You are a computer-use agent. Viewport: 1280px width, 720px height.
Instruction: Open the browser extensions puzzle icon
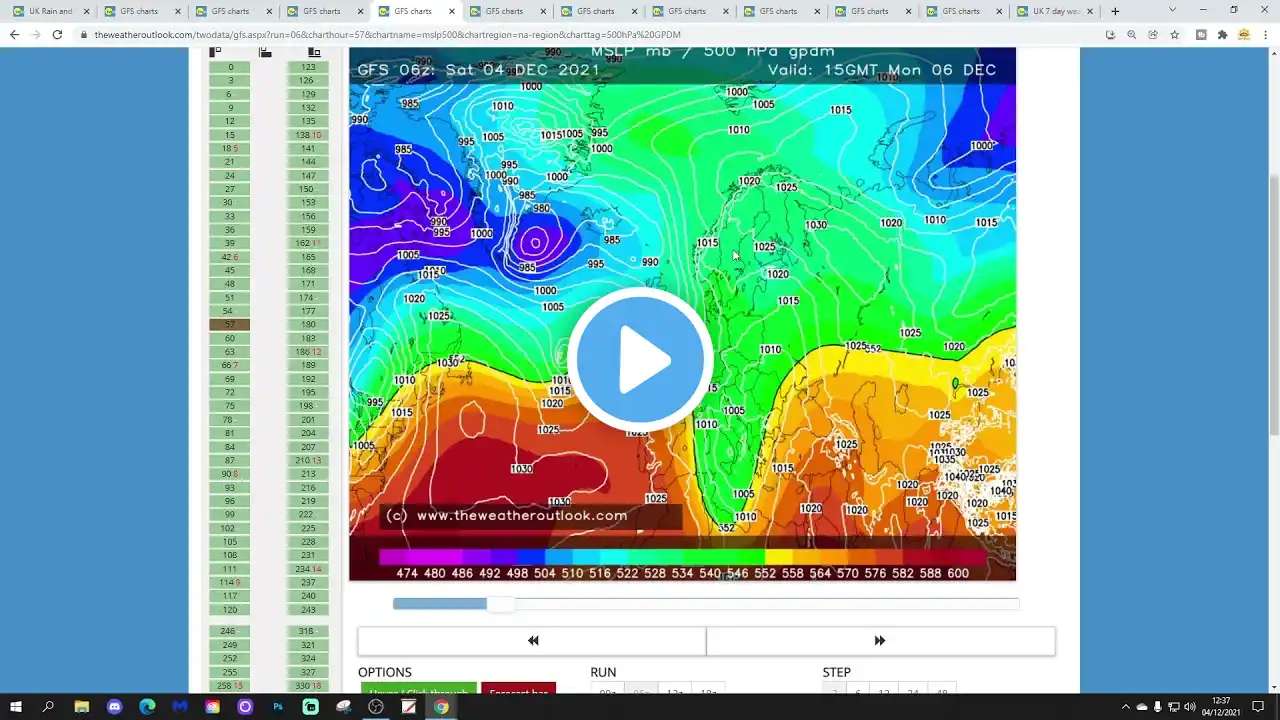click(1222, 34)
